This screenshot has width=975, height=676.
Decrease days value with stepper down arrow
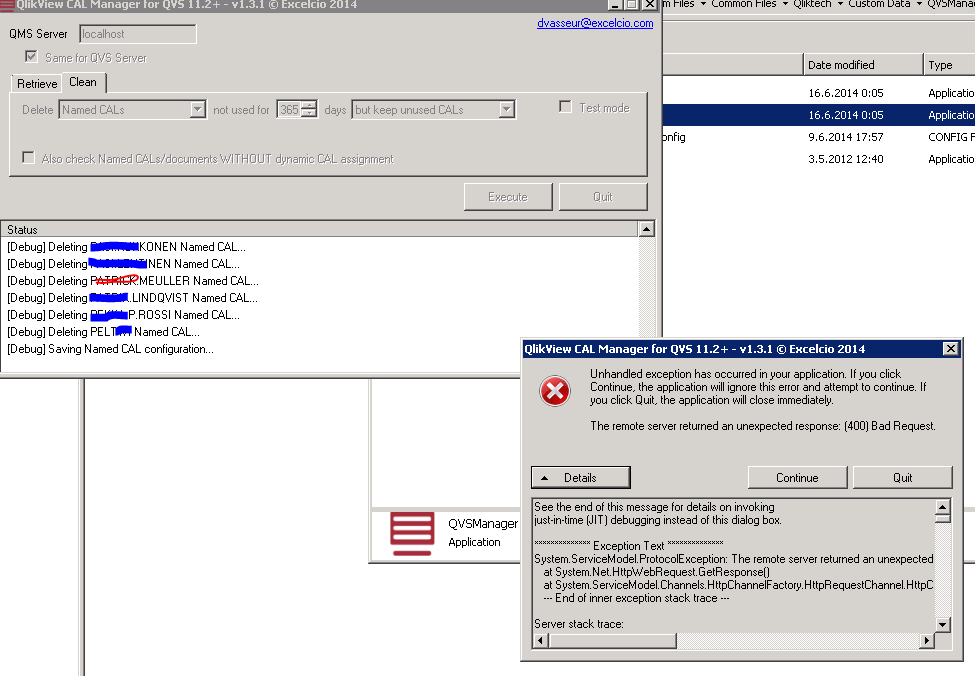coord(309,114)
